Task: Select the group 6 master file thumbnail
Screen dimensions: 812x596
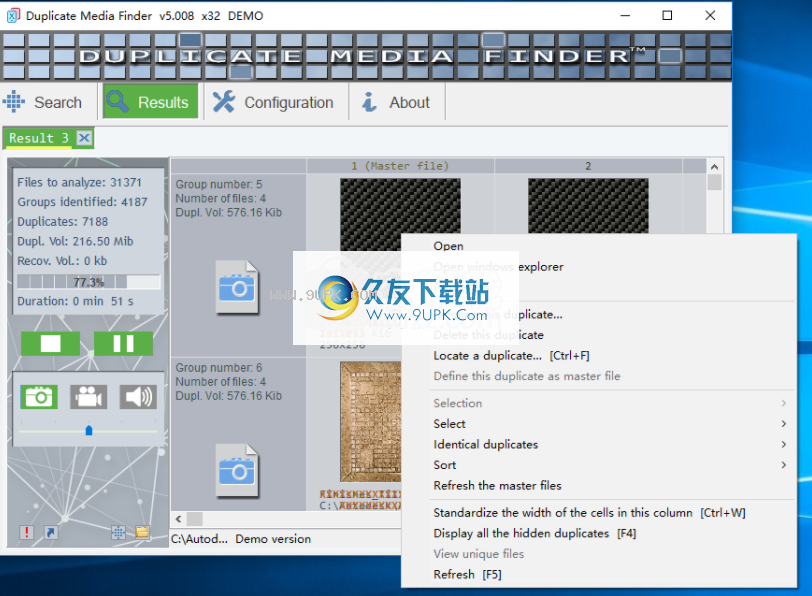Action: coord(371,422)
